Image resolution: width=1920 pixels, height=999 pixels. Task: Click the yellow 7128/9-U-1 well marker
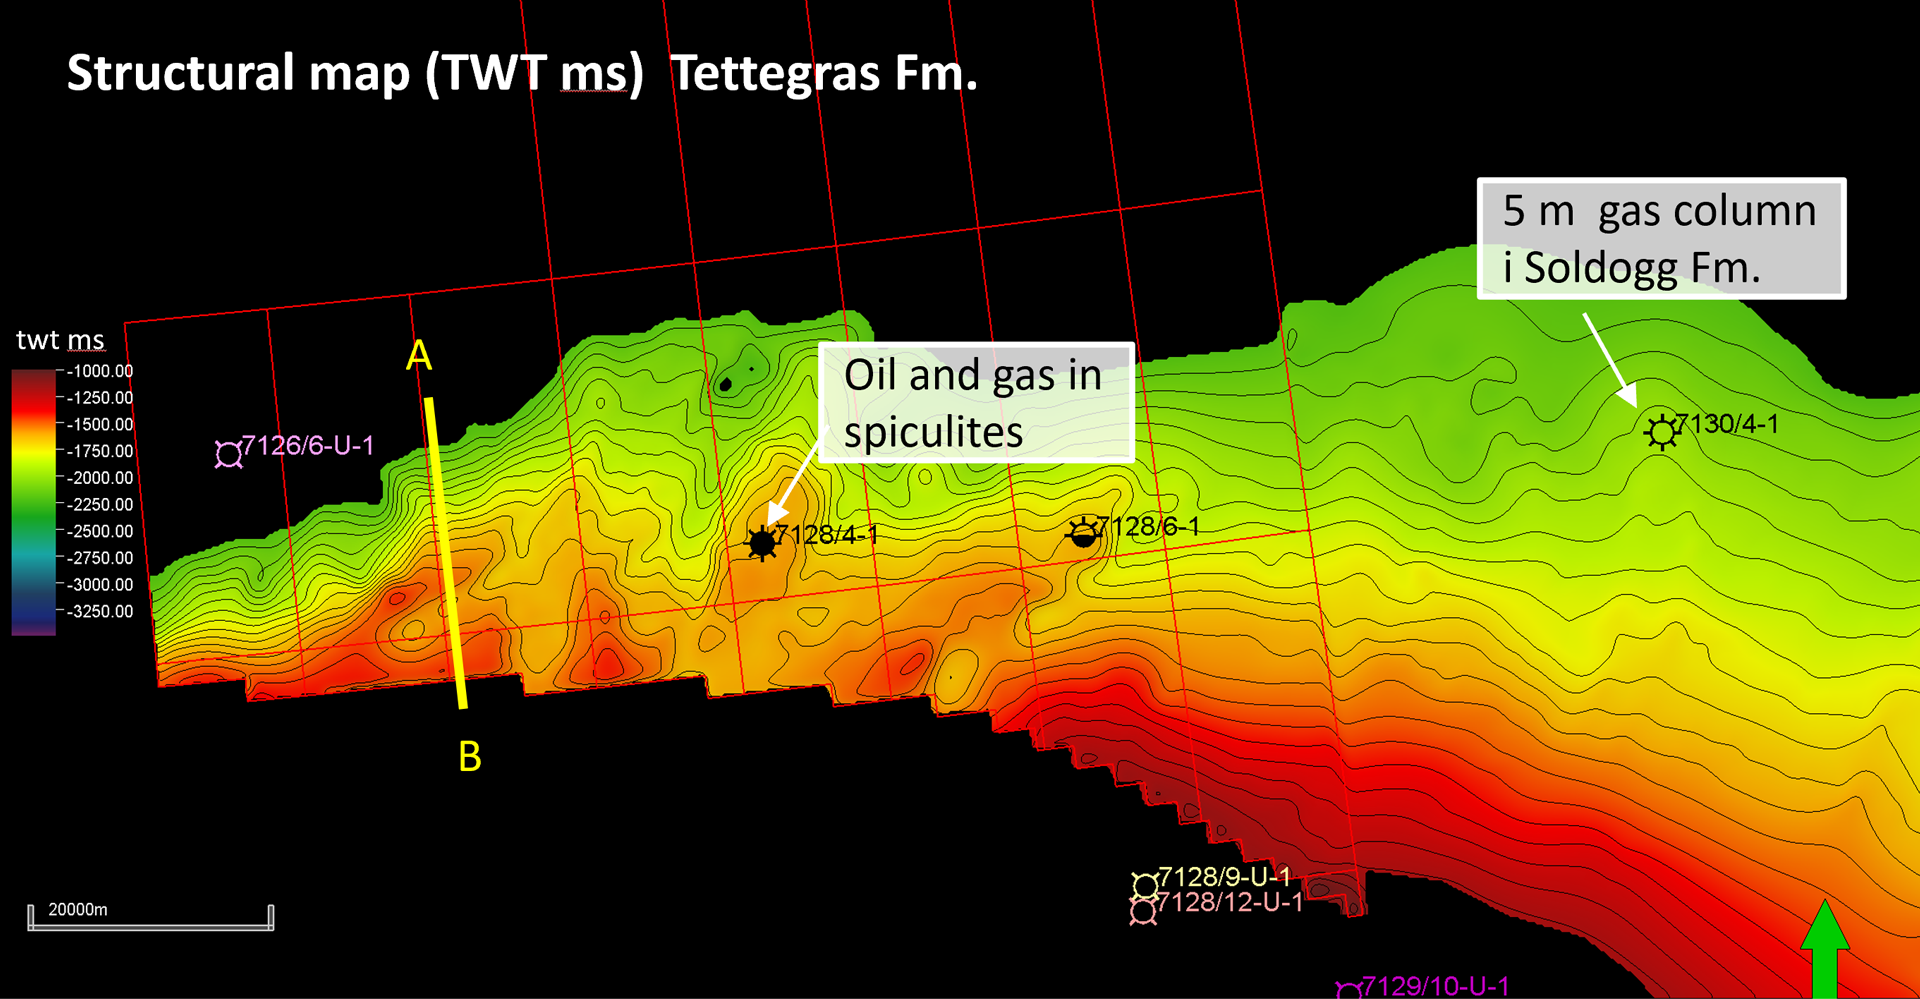coord(1145,885)
